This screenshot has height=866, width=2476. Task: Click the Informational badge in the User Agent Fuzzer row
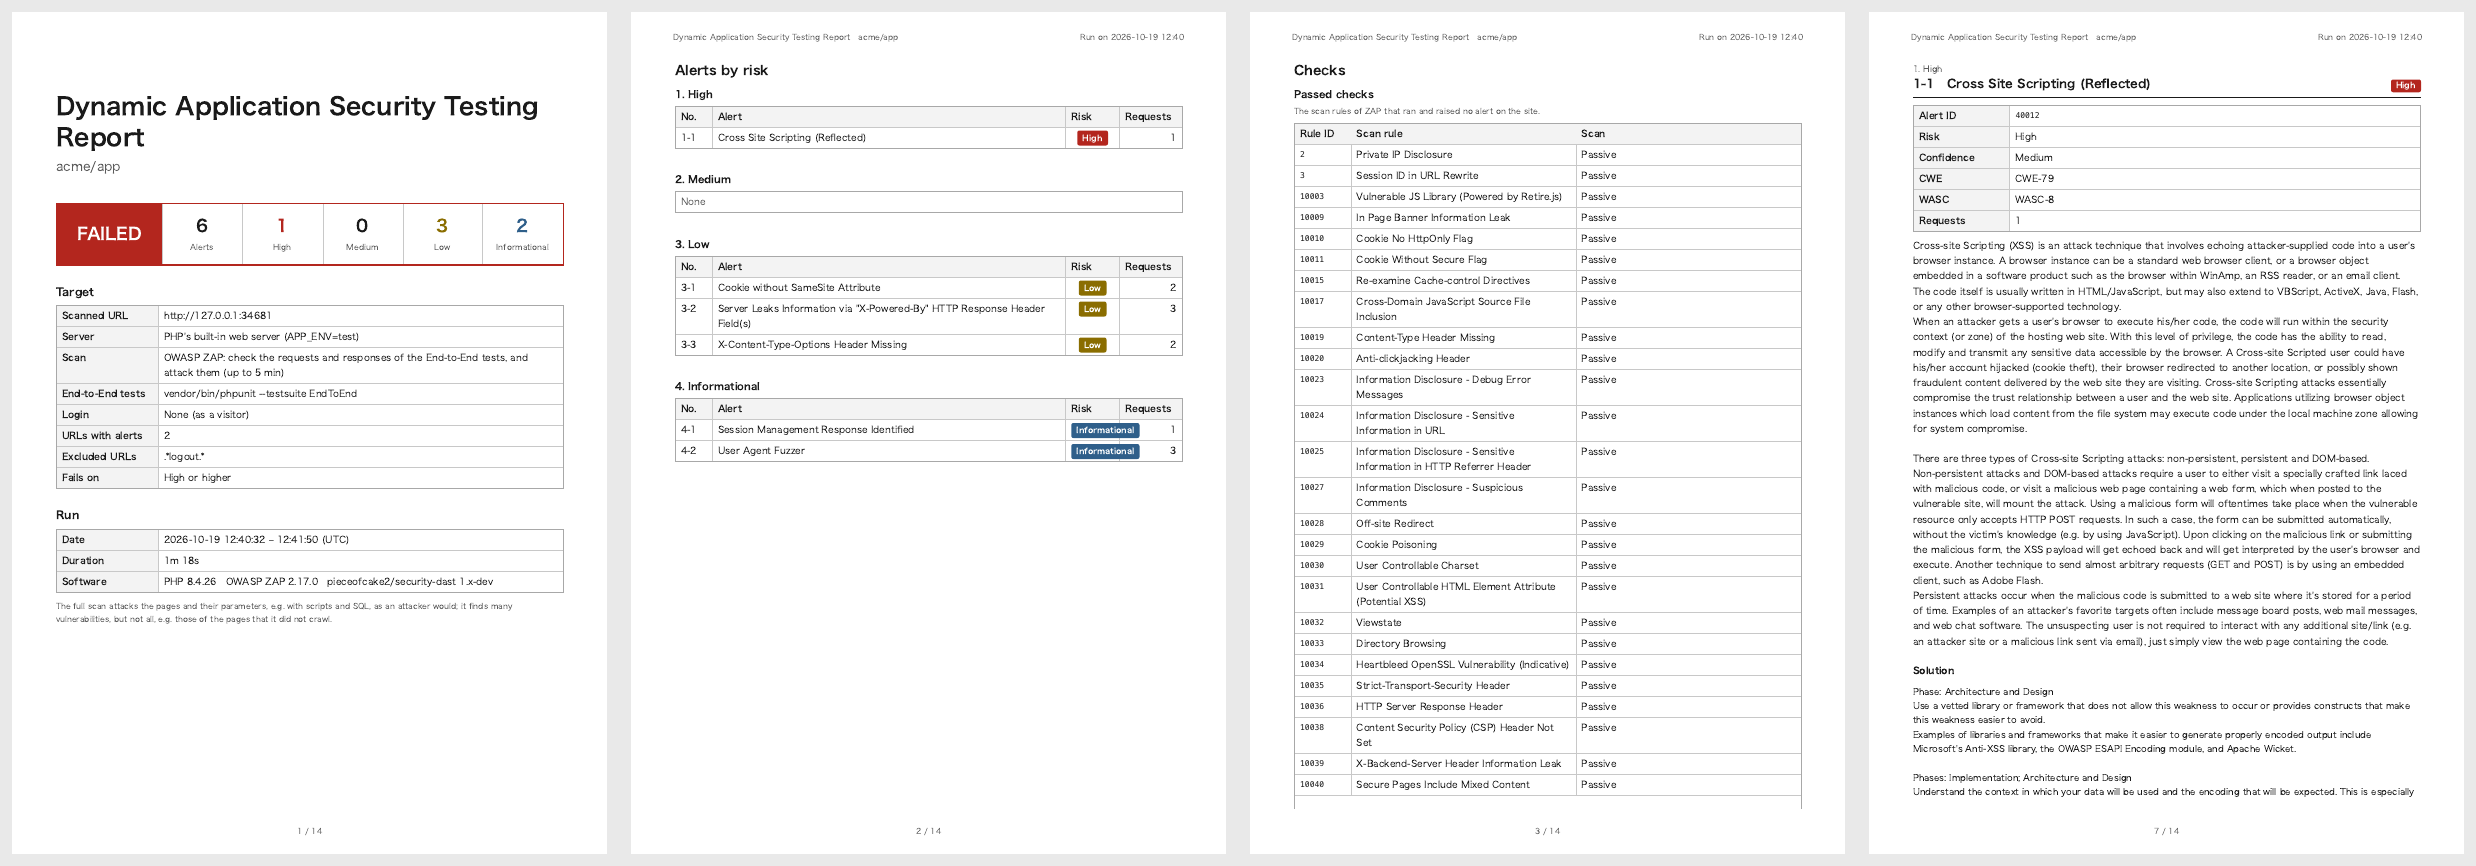1105,451
